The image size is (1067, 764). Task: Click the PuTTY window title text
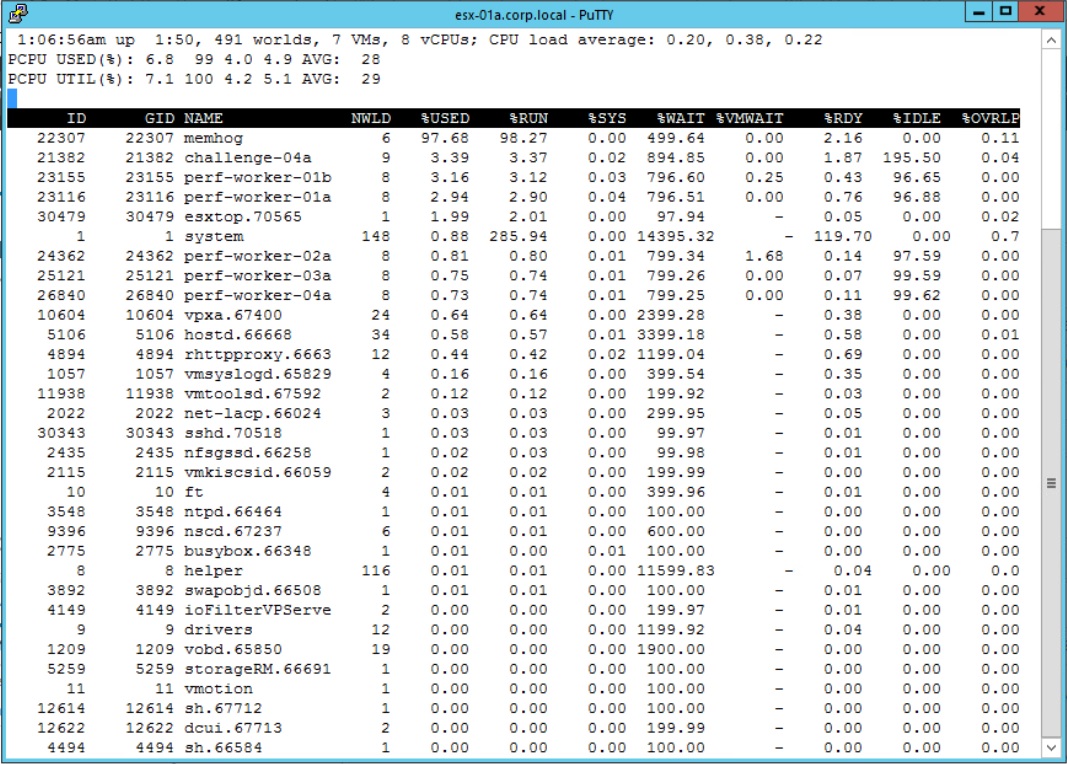[534, 14]
